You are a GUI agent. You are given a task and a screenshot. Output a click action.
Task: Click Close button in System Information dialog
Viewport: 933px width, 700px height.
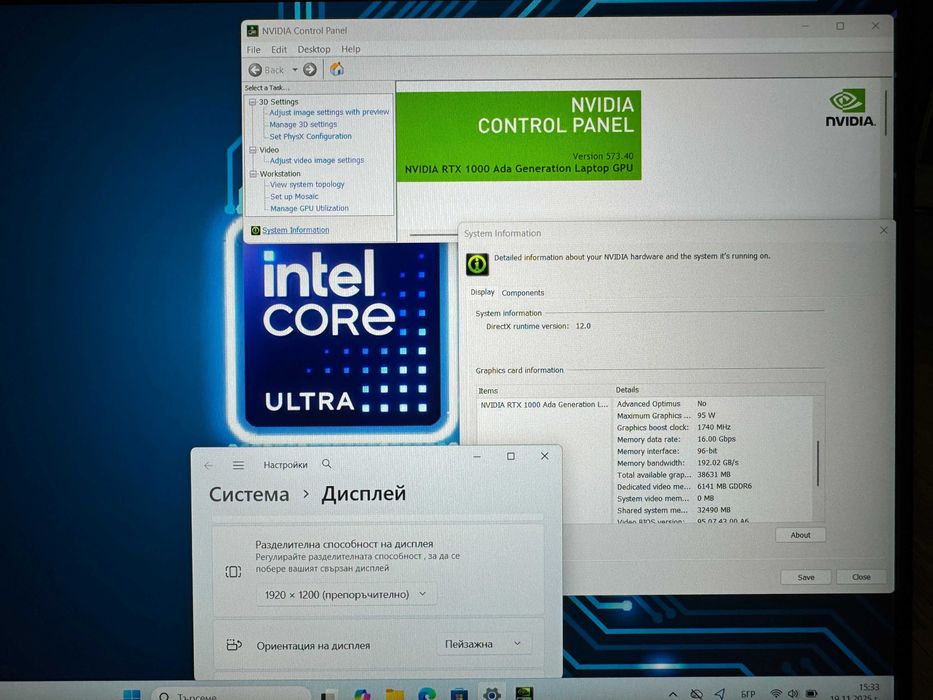pyautogui.click(x=861, y=577)
